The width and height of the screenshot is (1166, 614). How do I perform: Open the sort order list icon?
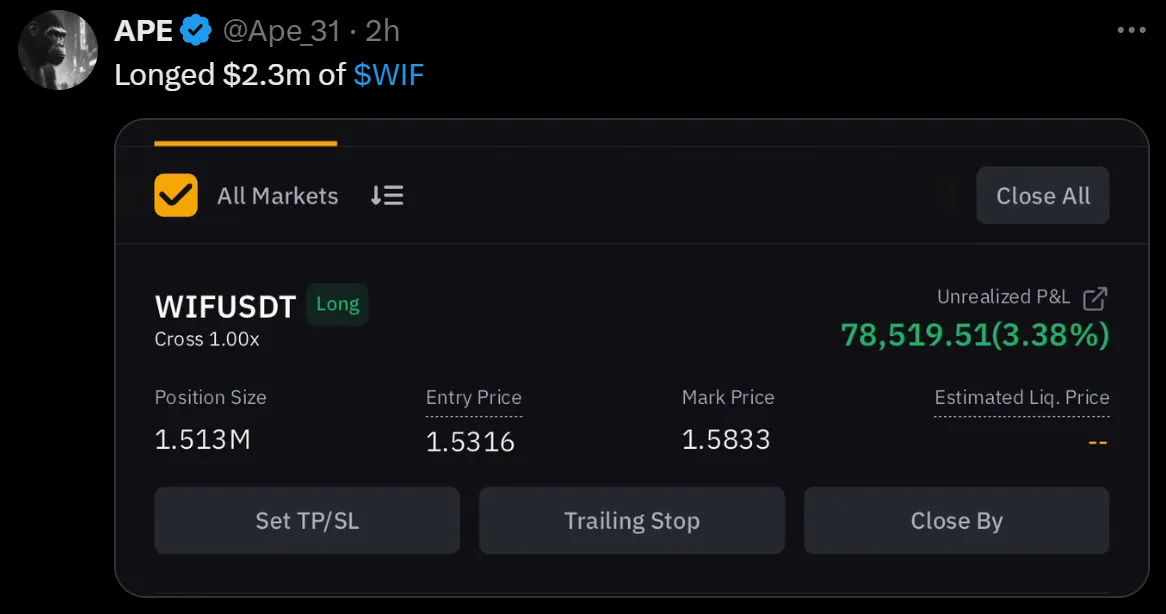[387, 195]
